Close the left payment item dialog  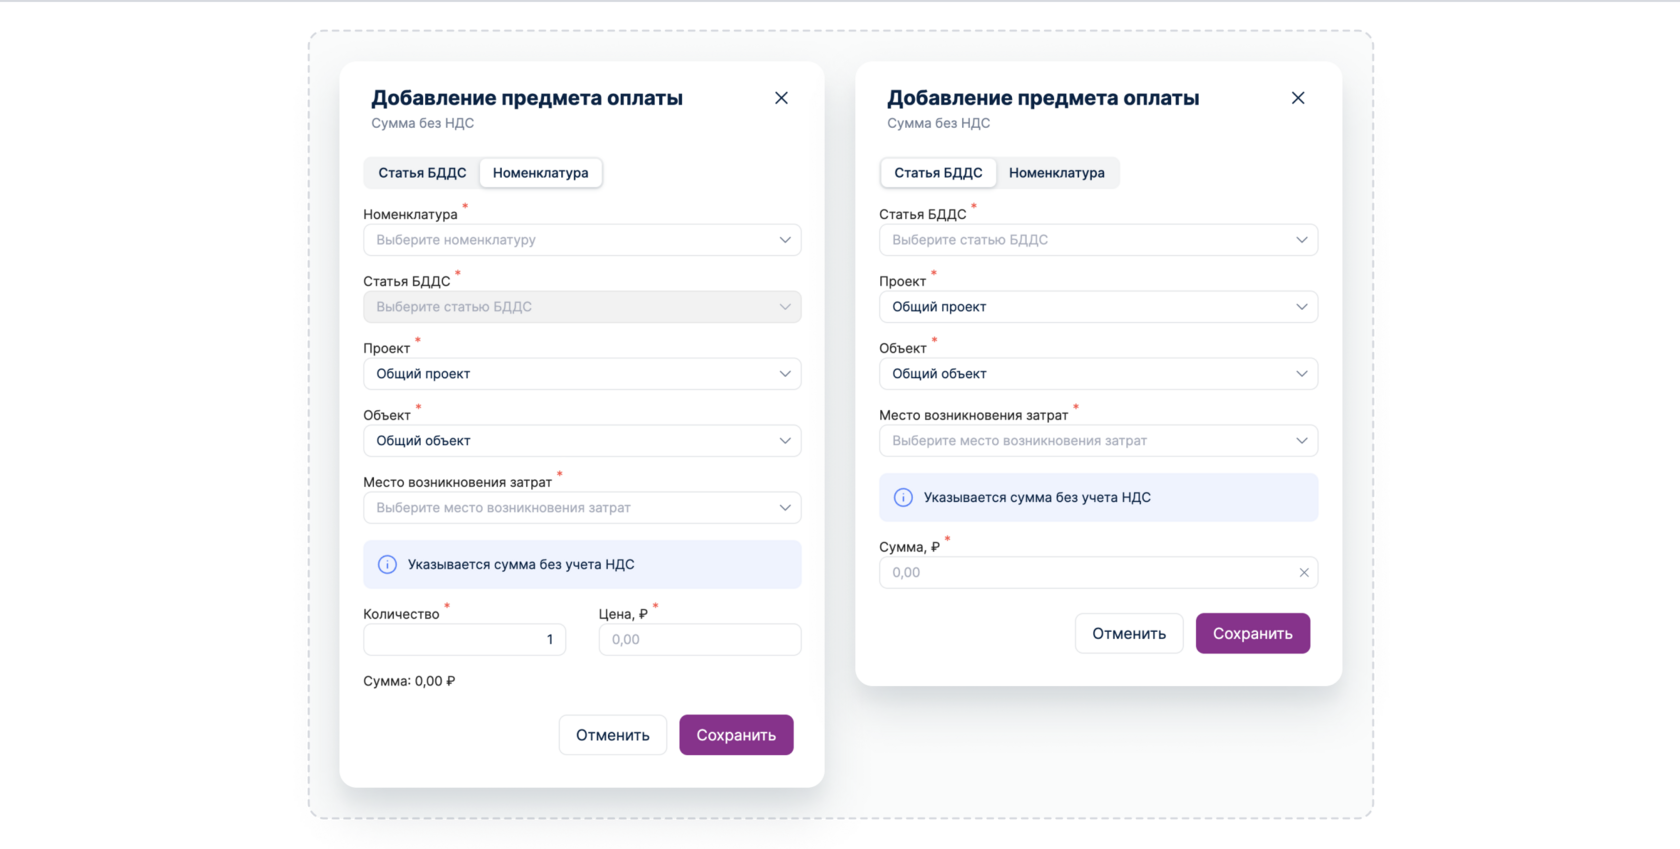click(781, 98)
